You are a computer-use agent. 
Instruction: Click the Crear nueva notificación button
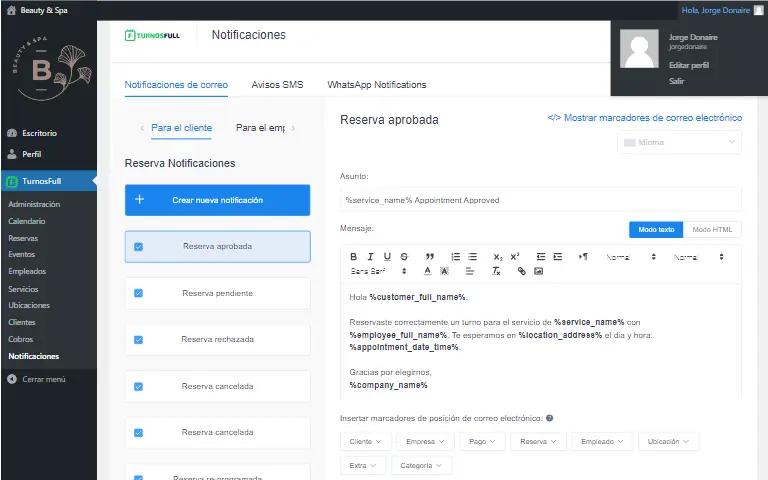tap(217, 200)
